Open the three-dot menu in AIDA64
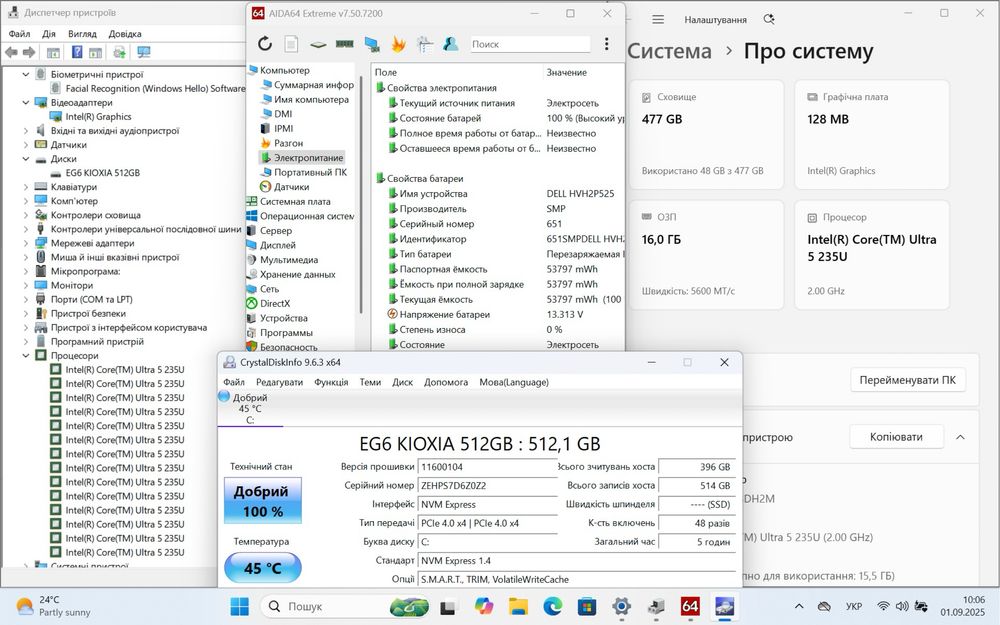Viewport: 1000px width, 625px height. click(607, 43)
